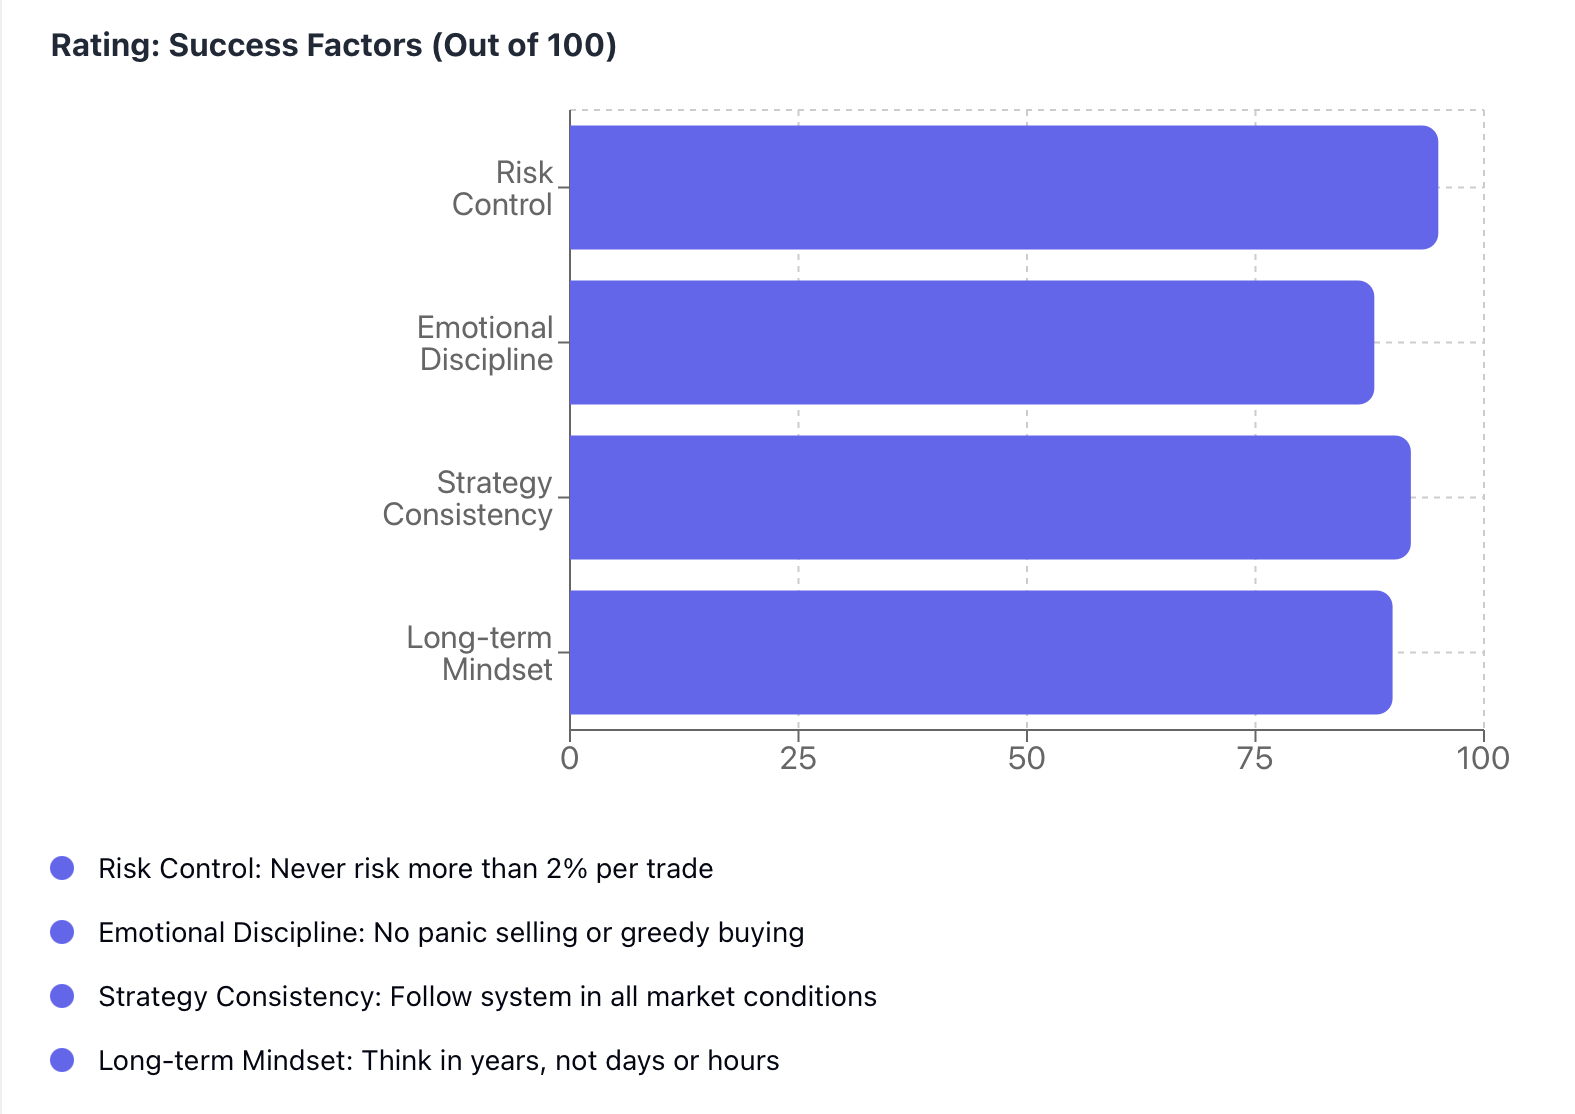Click the Strategy Consistency y-axis label

click(x=468, y=498)
